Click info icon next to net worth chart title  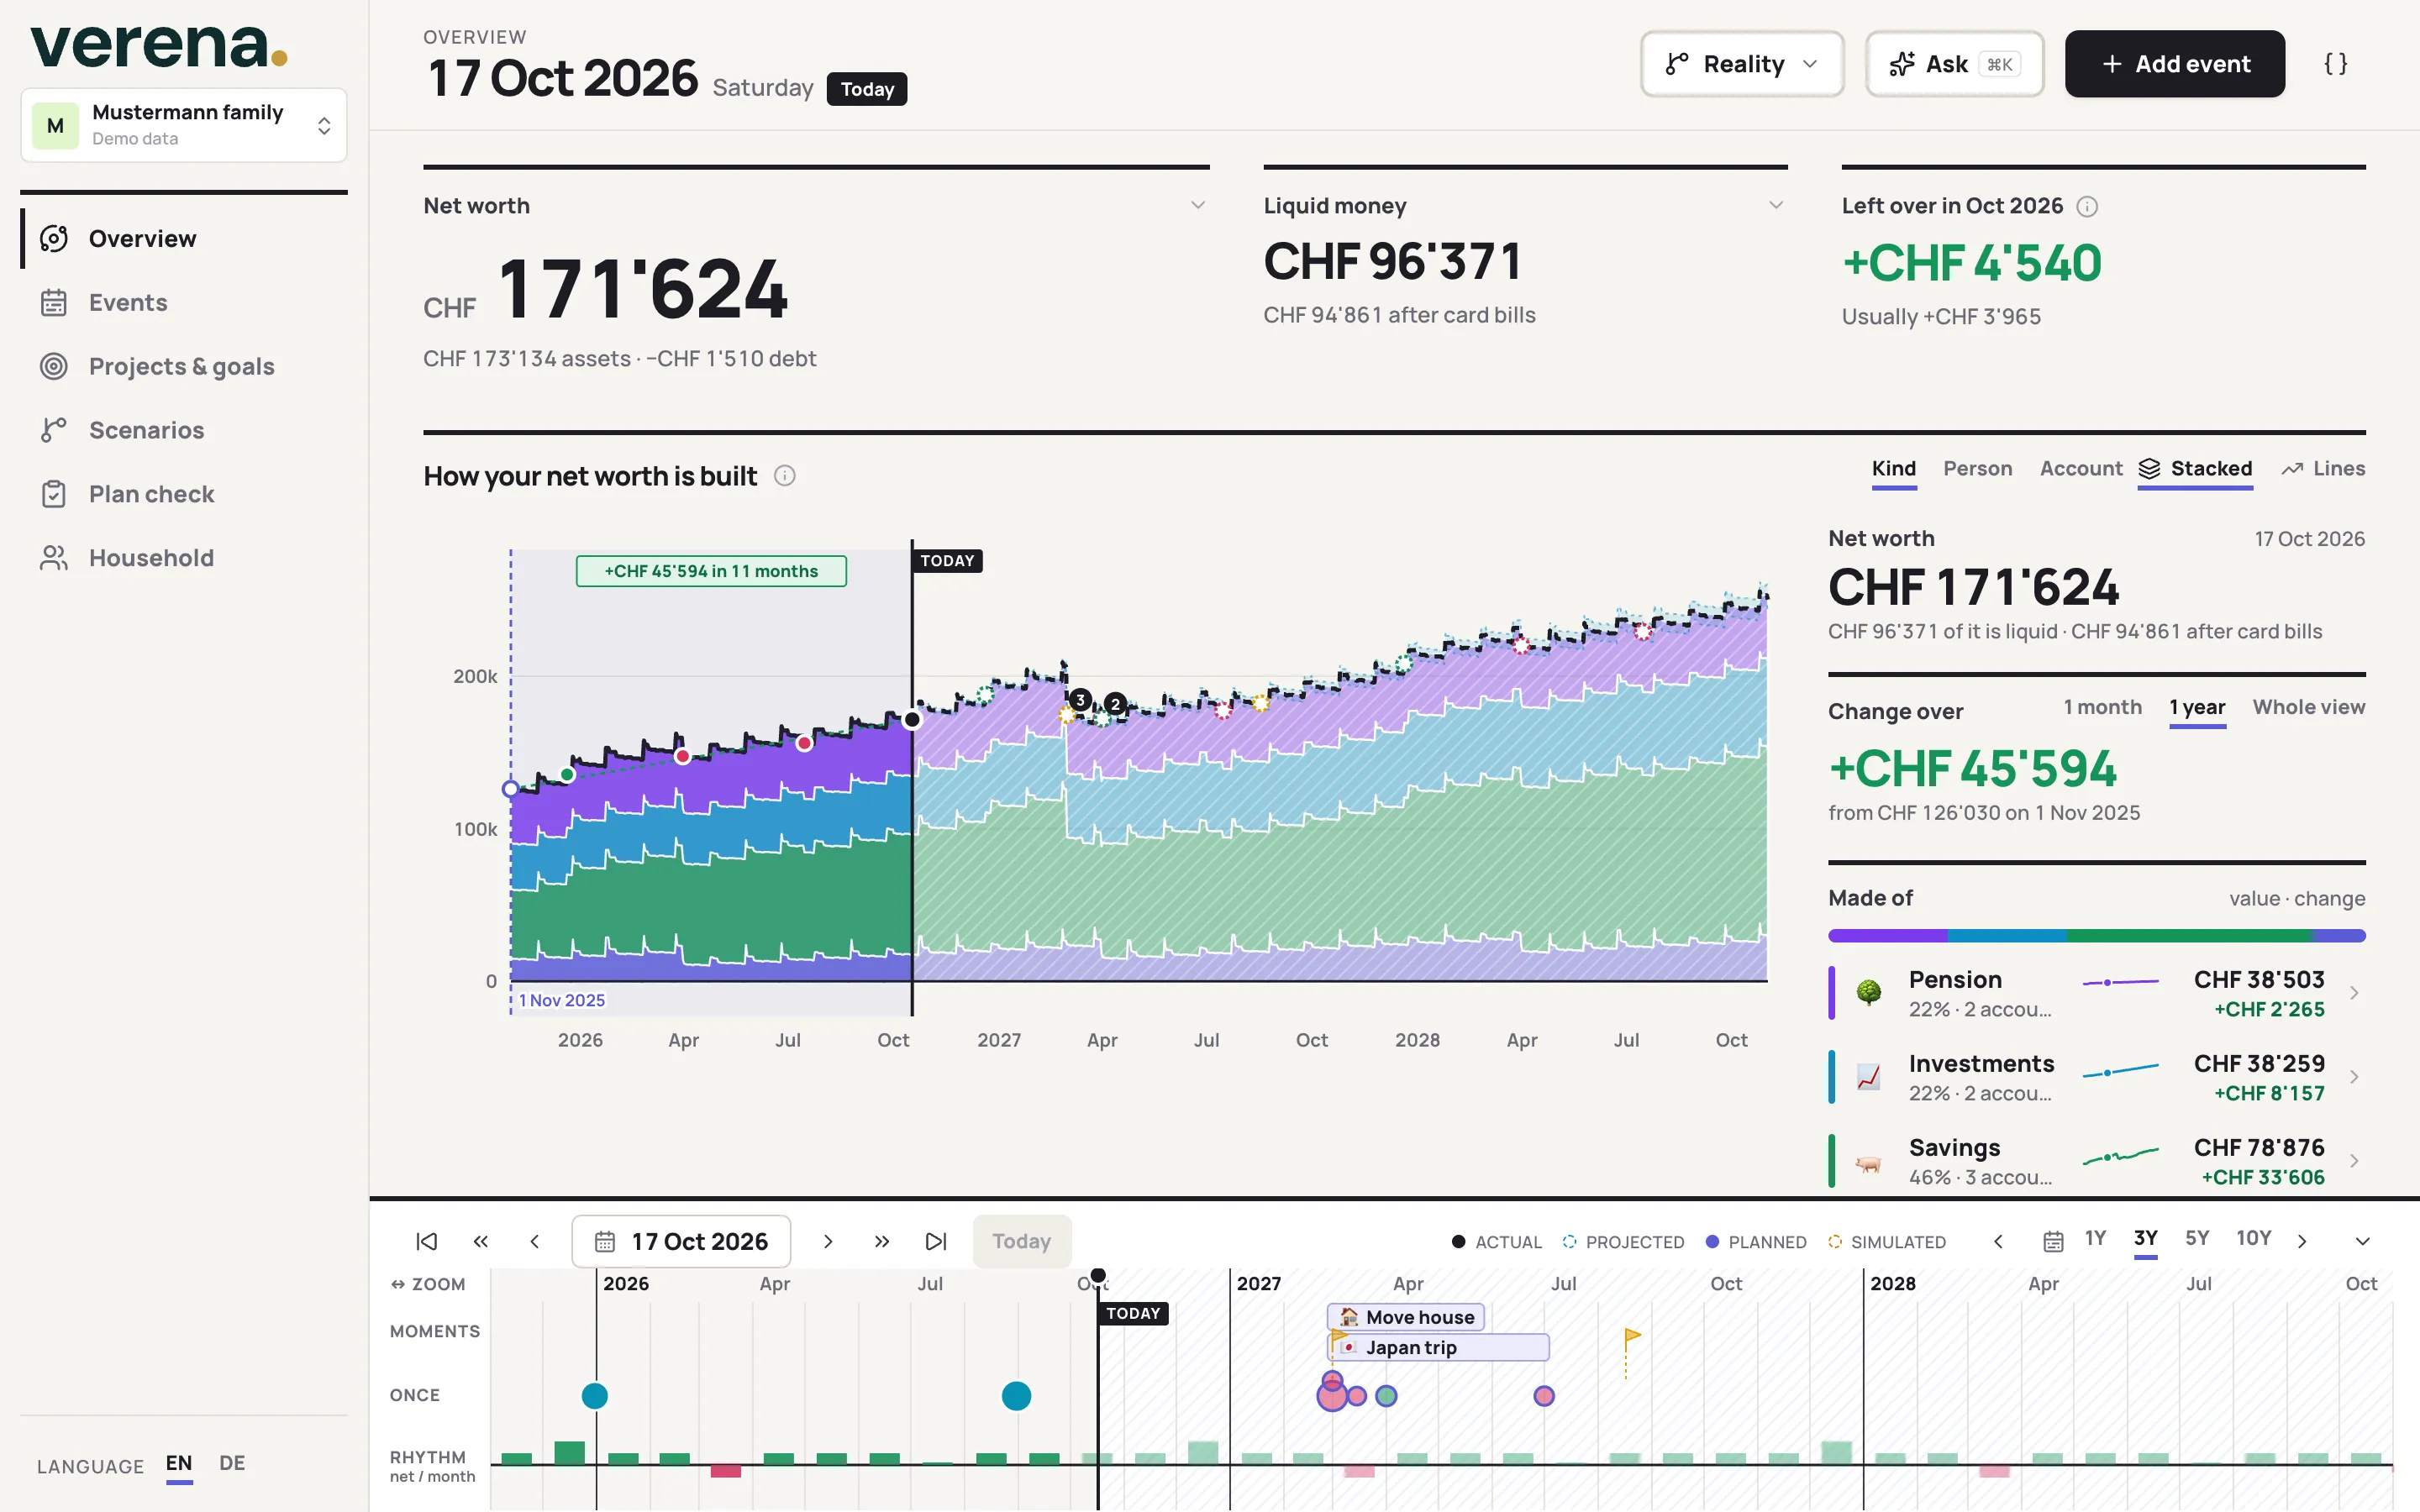click(x=785, y=476)
